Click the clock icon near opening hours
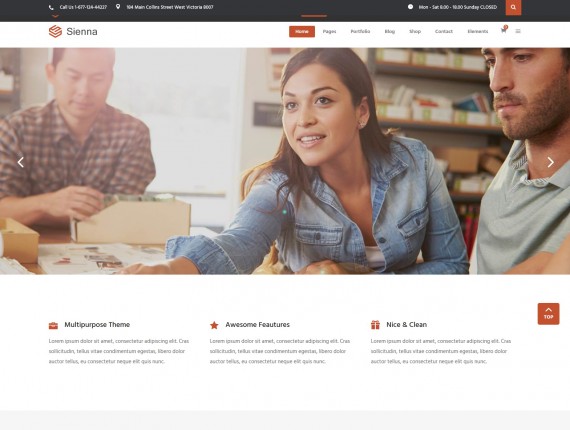The image size is (570, 430). pos(410,7)
